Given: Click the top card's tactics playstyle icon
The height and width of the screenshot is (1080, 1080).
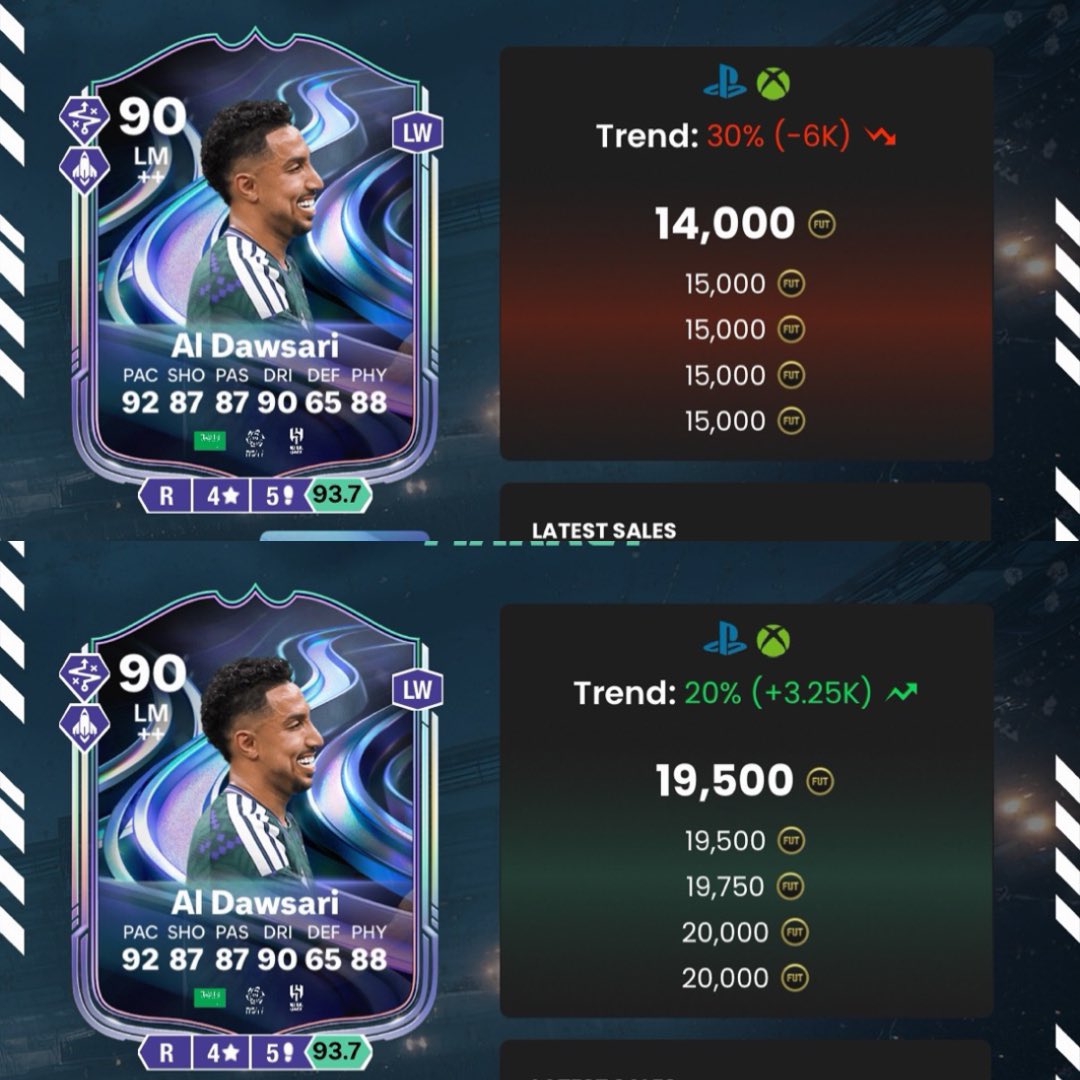Looking at the screenshot, I should click(83, 118).
